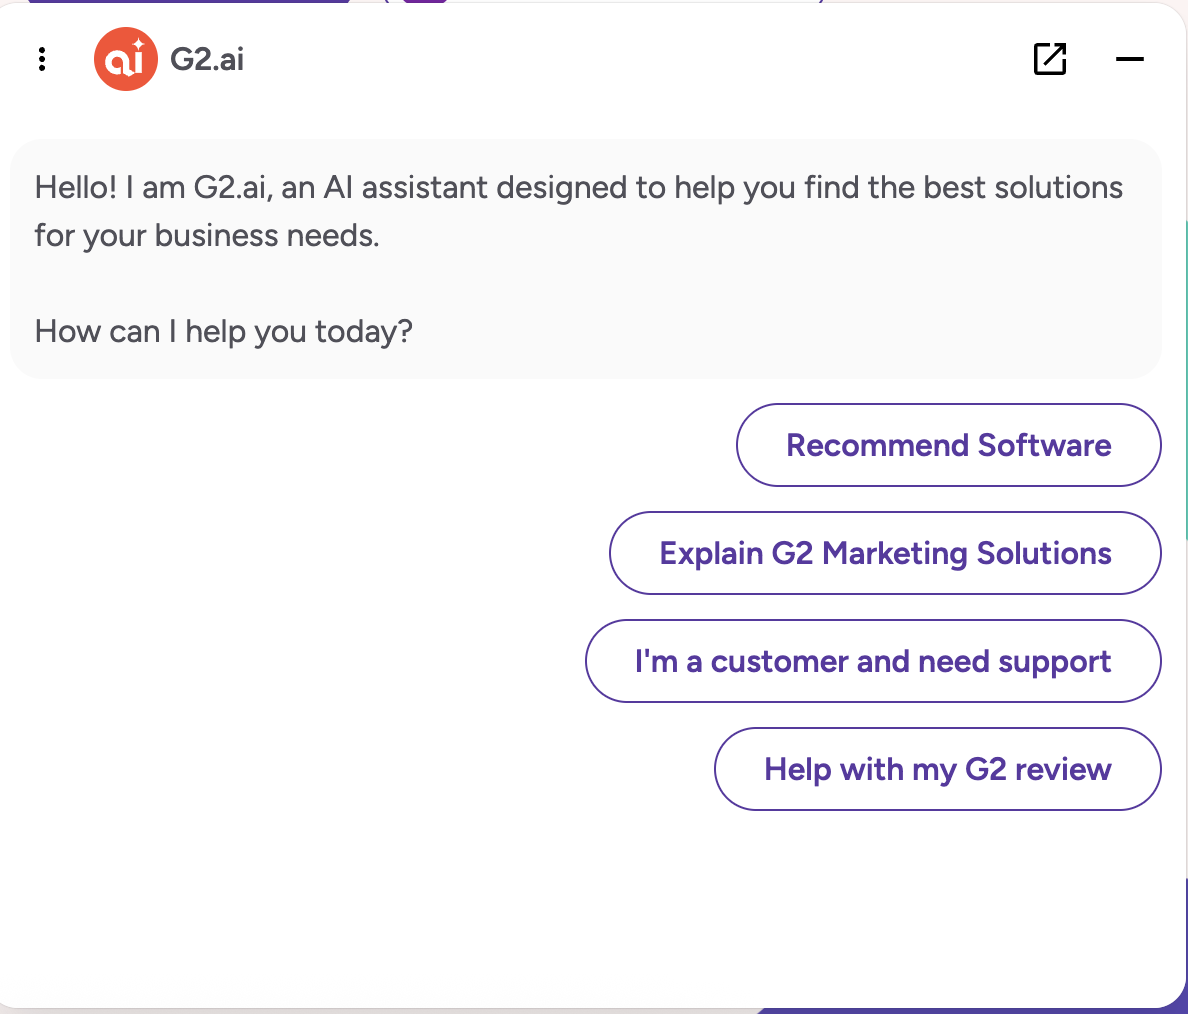Get G2 review help via quick reply
Image resolution: width=1188 pixels, height=1014 pixels.
[938, 769]
